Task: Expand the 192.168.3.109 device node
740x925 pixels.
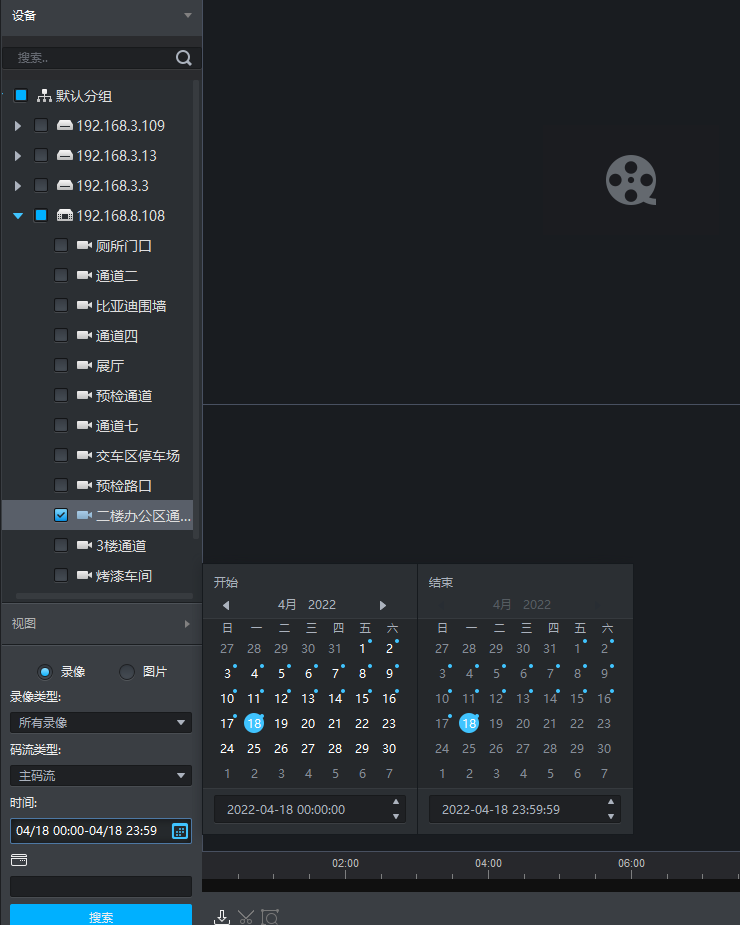Action: [x=18, y=126]
